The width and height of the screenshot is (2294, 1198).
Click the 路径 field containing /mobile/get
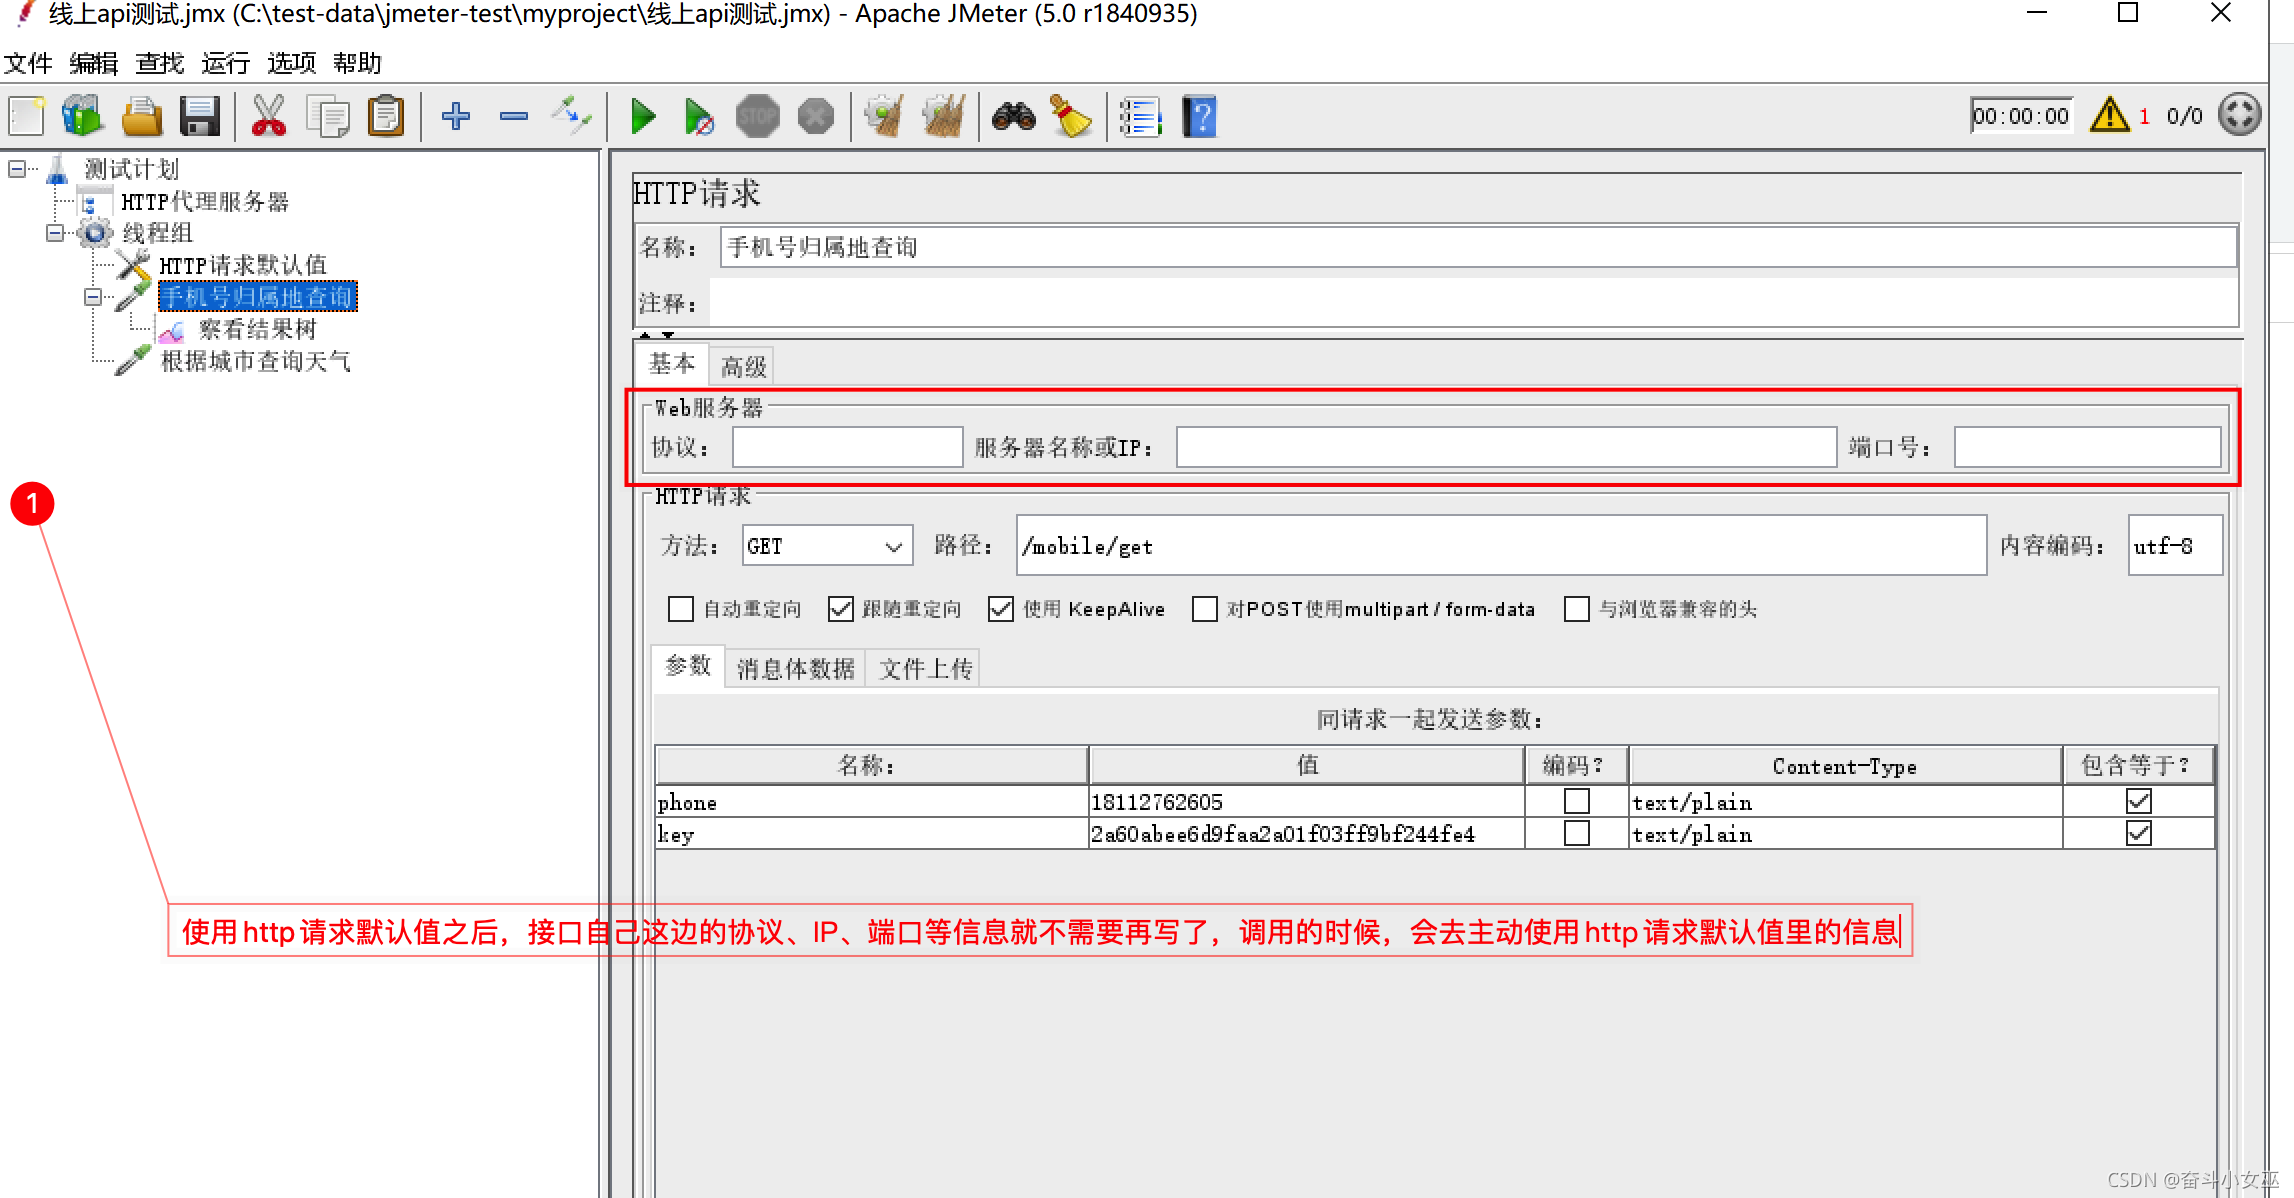pyautogui.click(x=1501, y=545)
